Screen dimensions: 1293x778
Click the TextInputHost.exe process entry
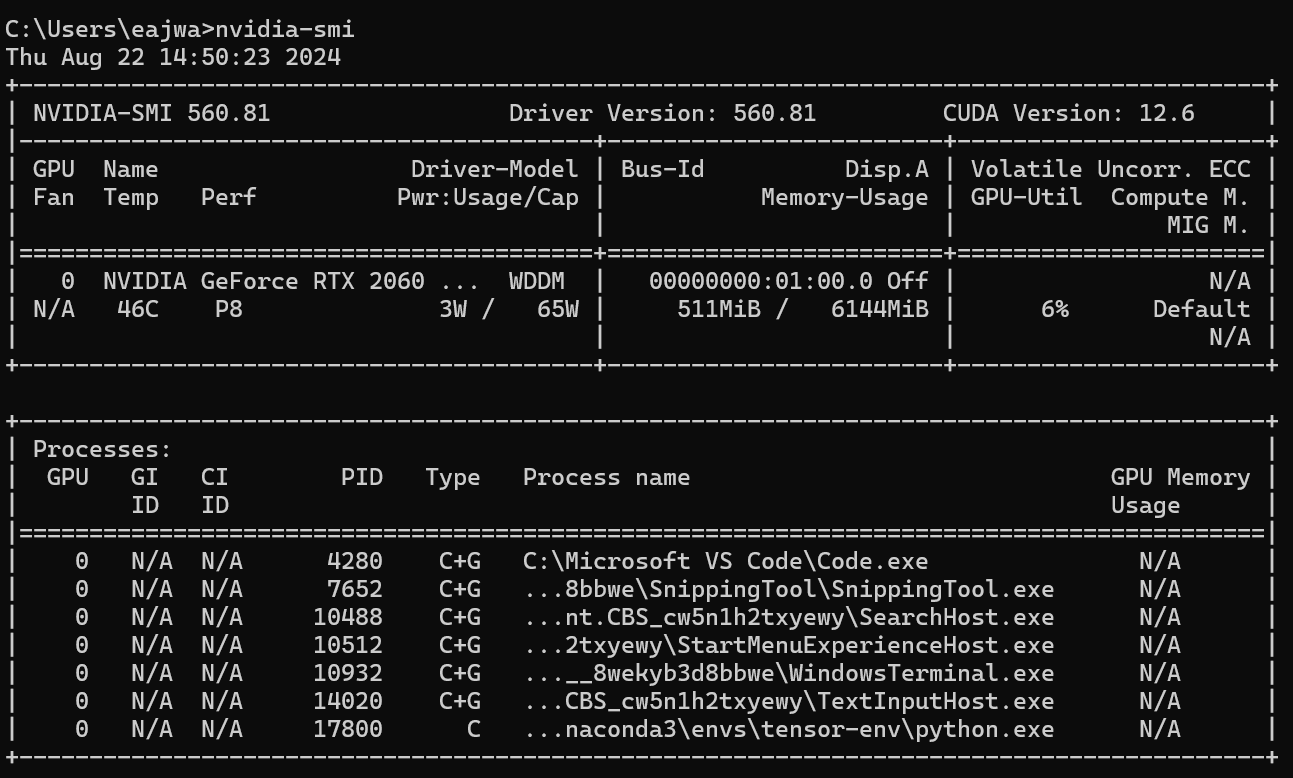[x=788, y=701]
